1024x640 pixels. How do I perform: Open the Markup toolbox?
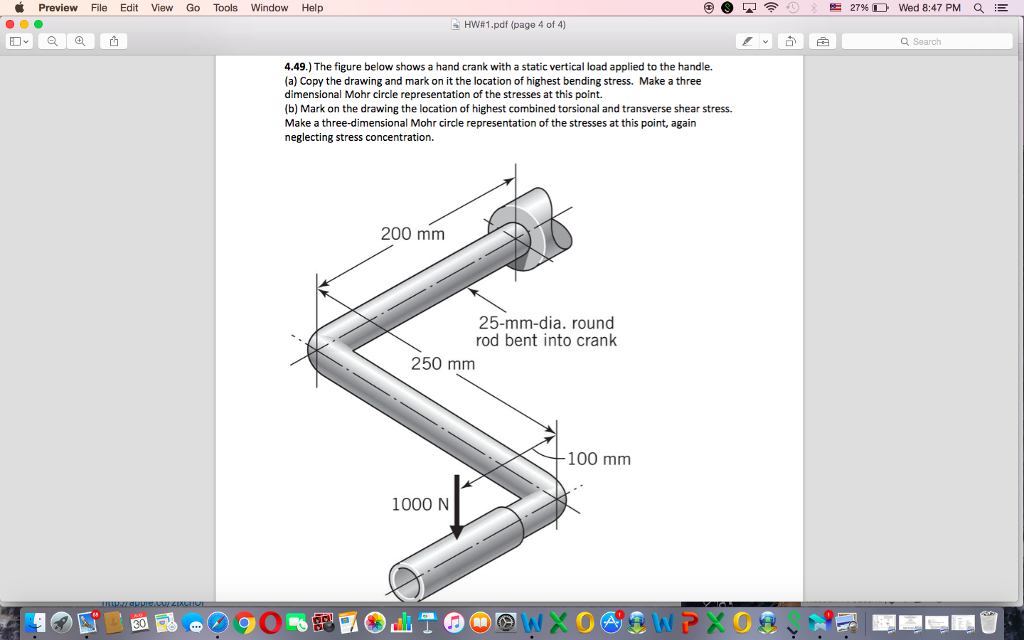(x=823, y=41)
